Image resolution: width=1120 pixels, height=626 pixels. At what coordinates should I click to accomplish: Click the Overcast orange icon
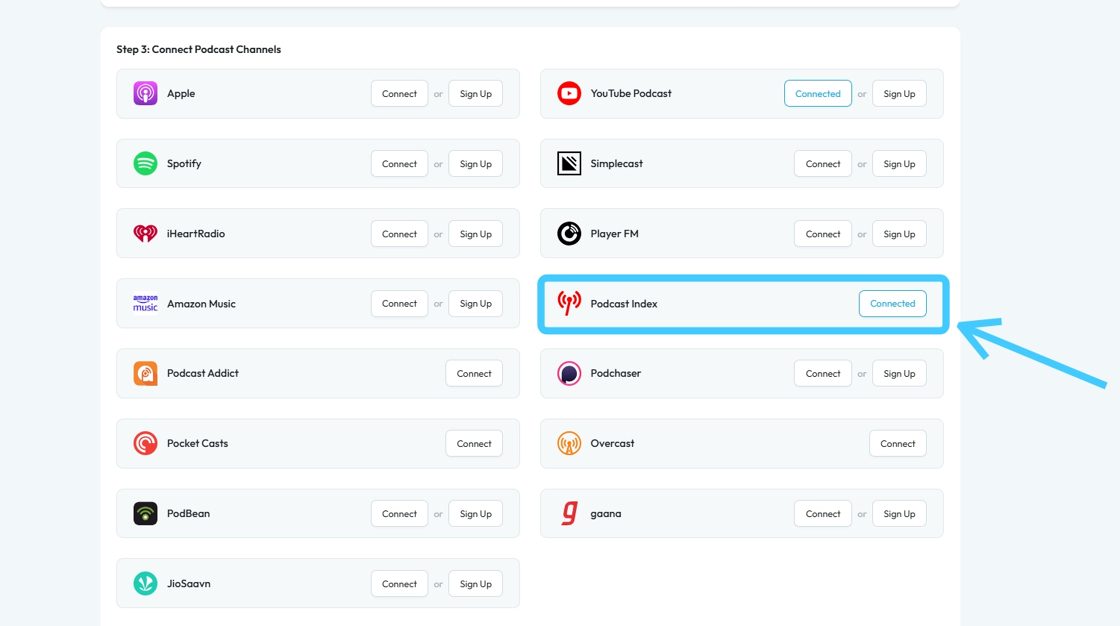(x=569, y=444)
